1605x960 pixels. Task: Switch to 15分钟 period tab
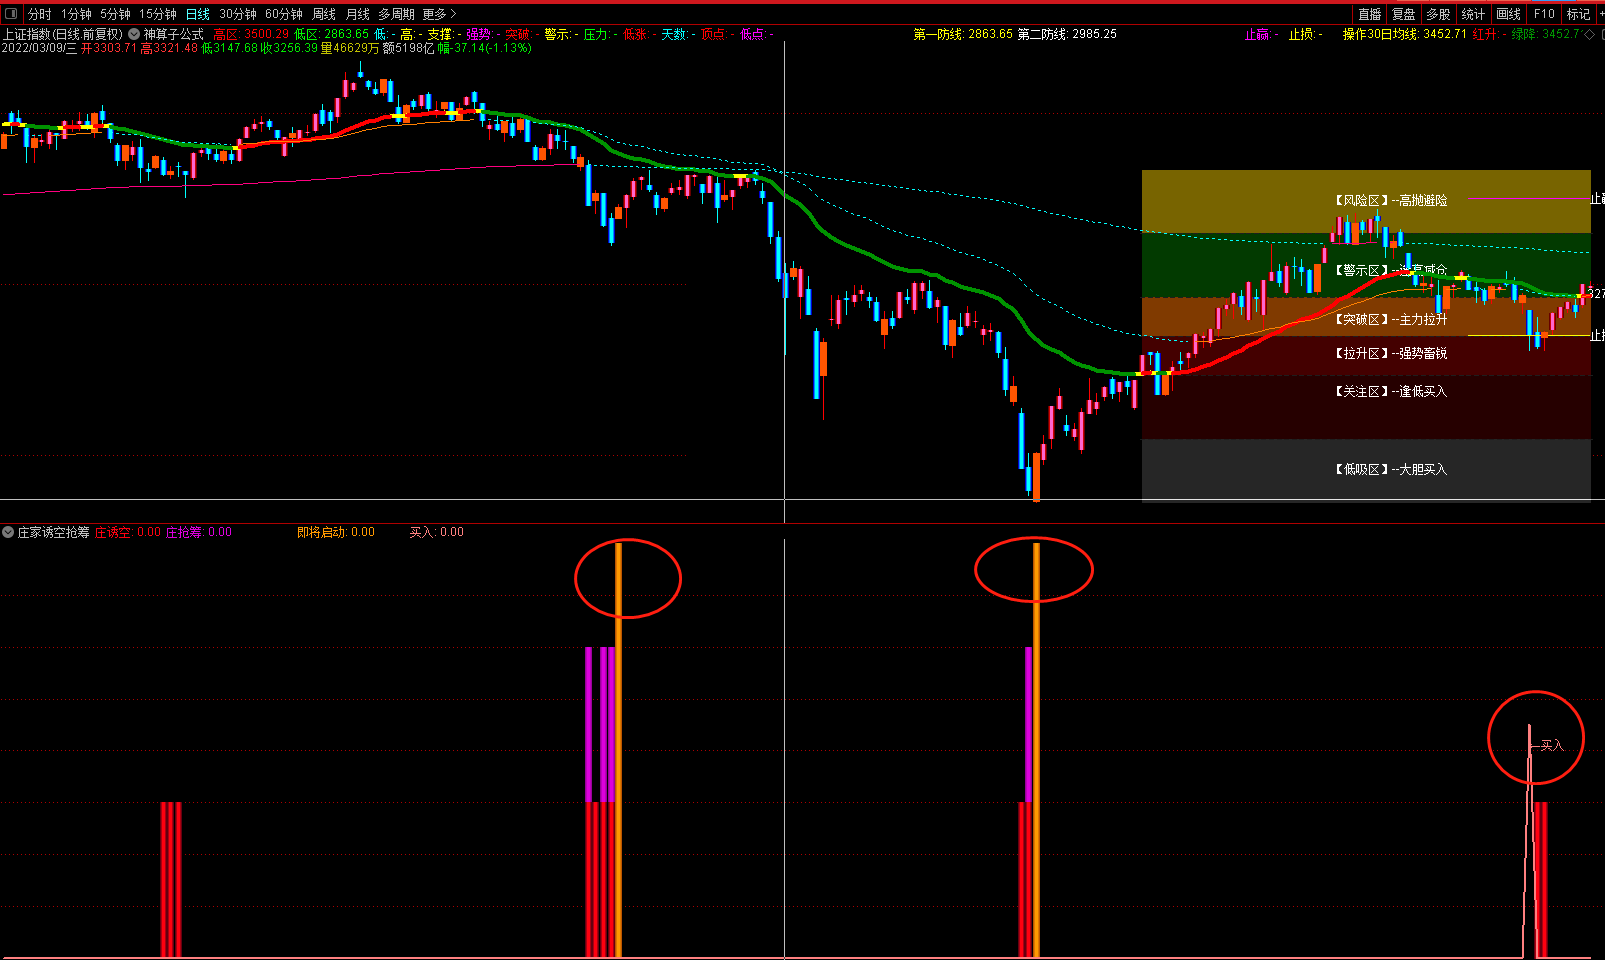[x=157, y=14]
